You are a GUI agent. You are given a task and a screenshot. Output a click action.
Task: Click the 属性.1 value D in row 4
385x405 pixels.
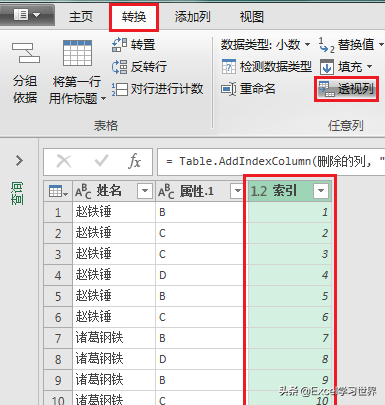[x=199, y=275]
